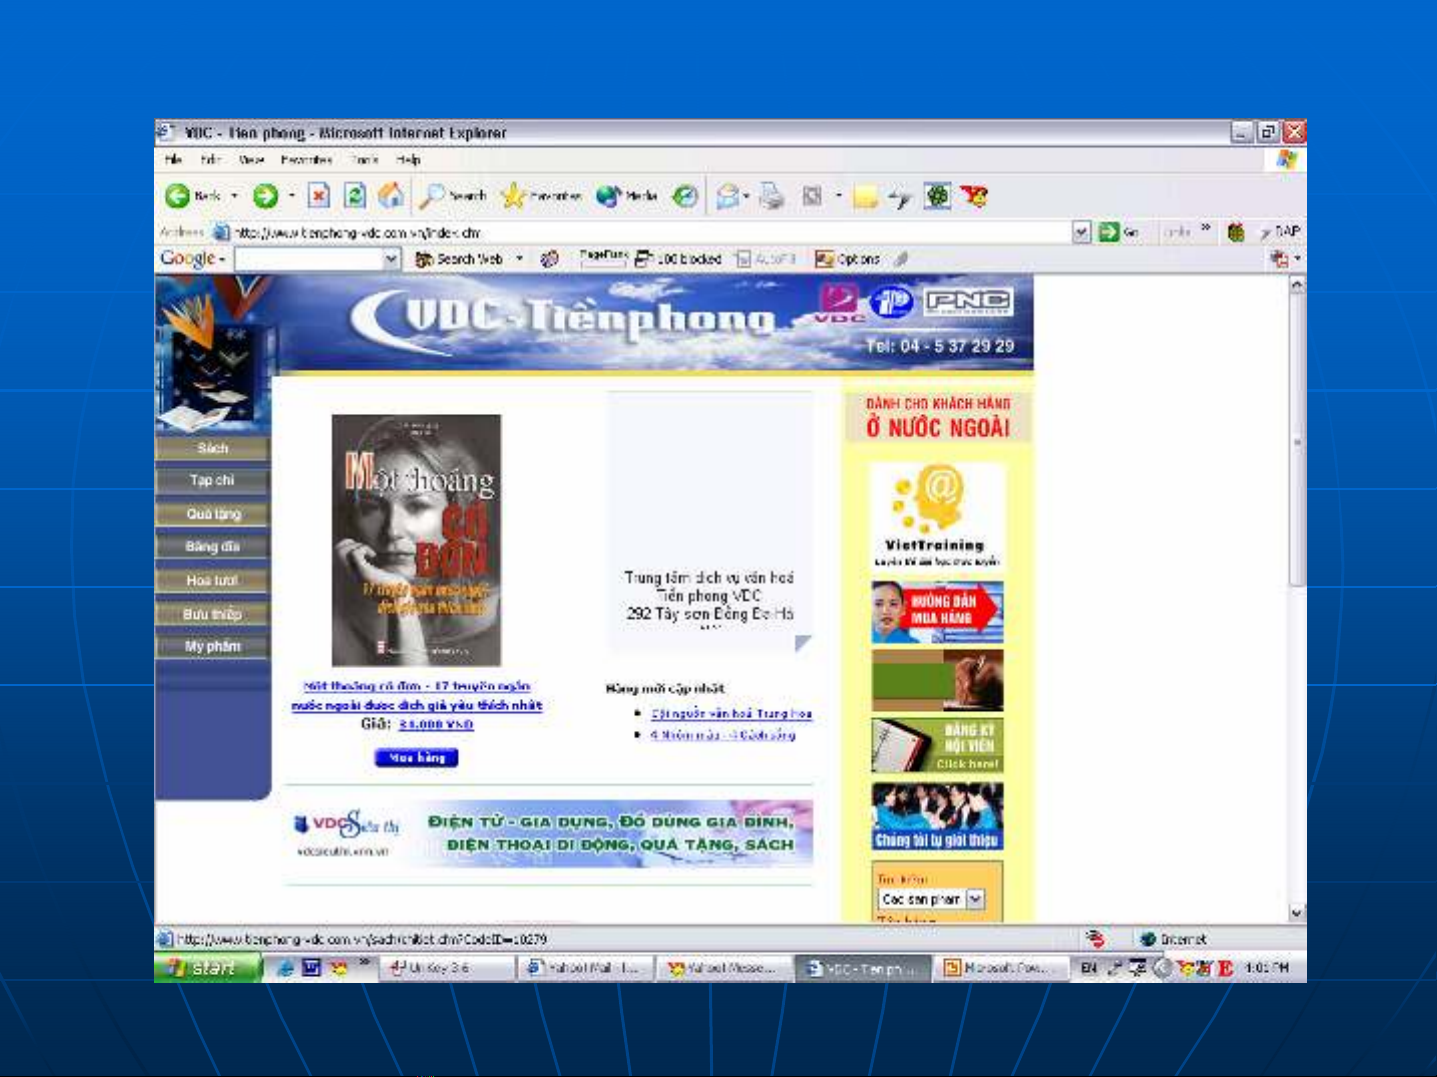Click the 'Một thoáng cô đơn' book cover

(x=416, y=540)
